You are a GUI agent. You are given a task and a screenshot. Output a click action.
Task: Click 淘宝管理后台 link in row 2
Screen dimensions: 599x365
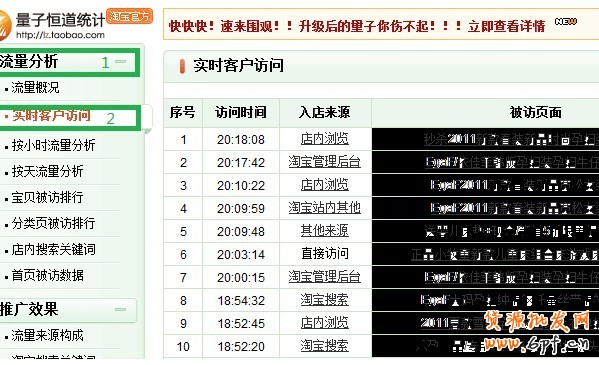pos(325,162)
